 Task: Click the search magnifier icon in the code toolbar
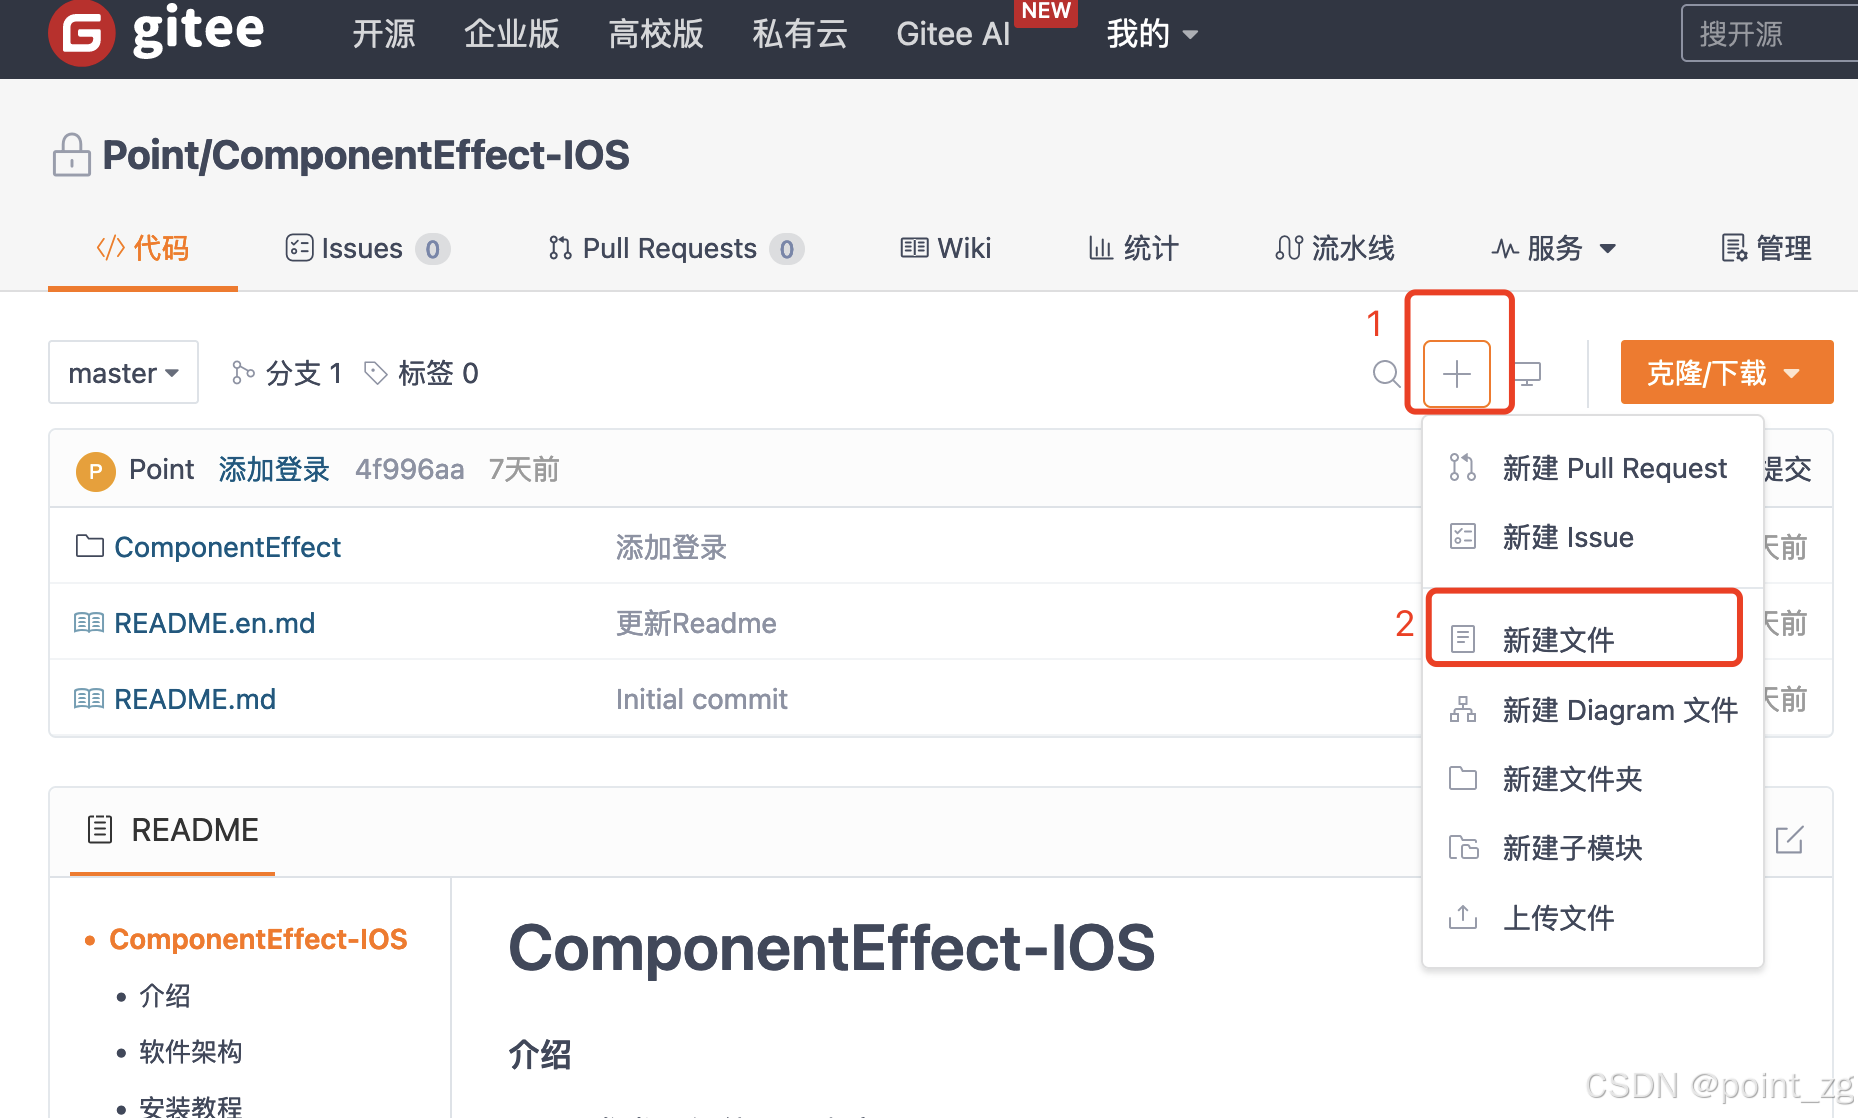(x=1386, y=374)
